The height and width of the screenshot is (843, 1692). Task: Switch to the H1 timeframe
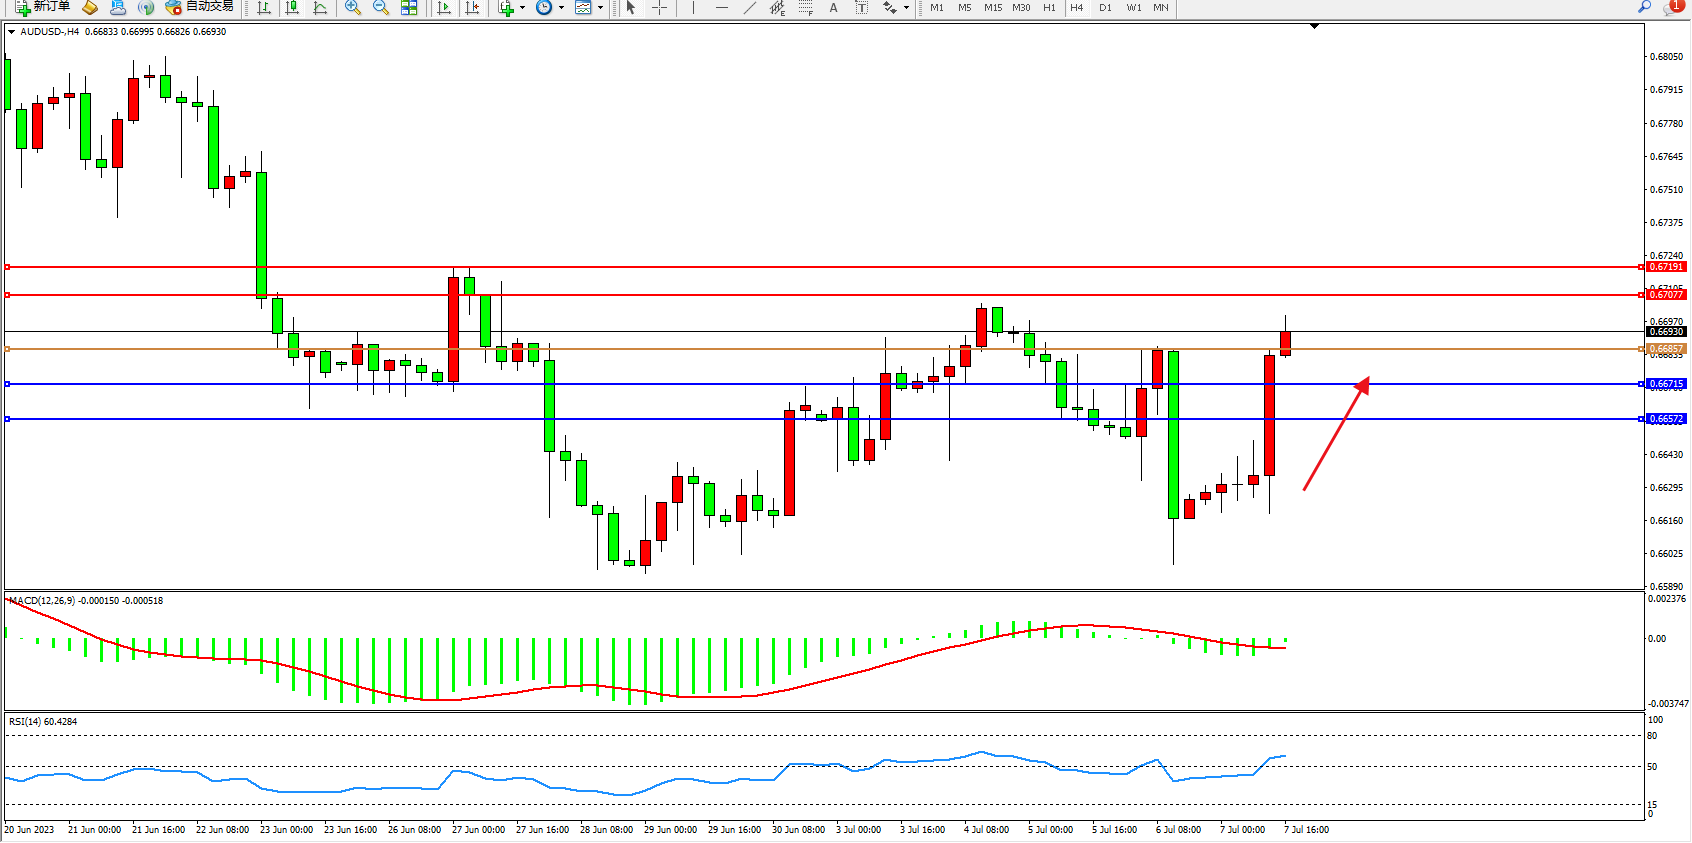point(1049,8)
